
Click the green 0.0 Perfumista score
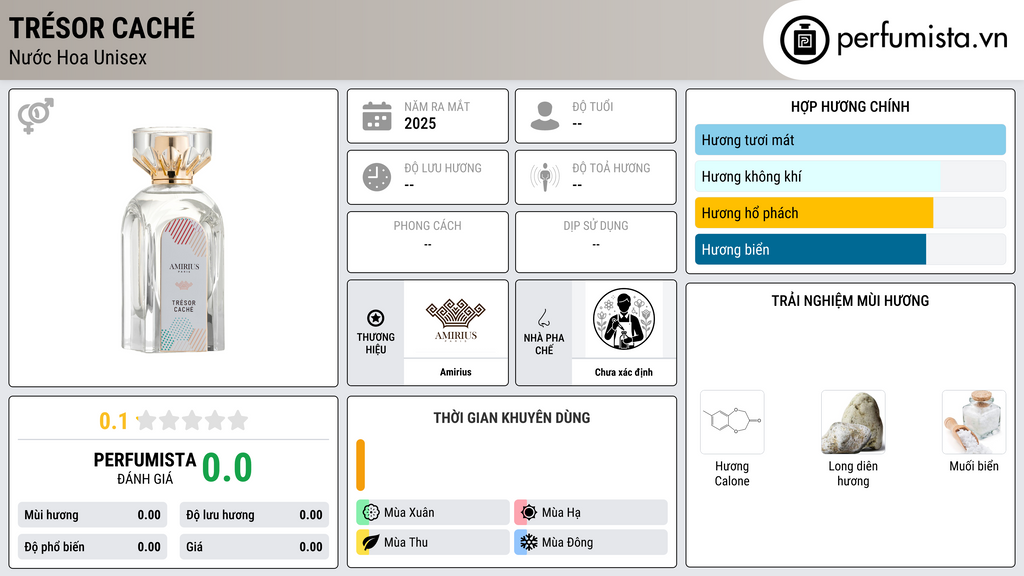click(x=227, y=468)
